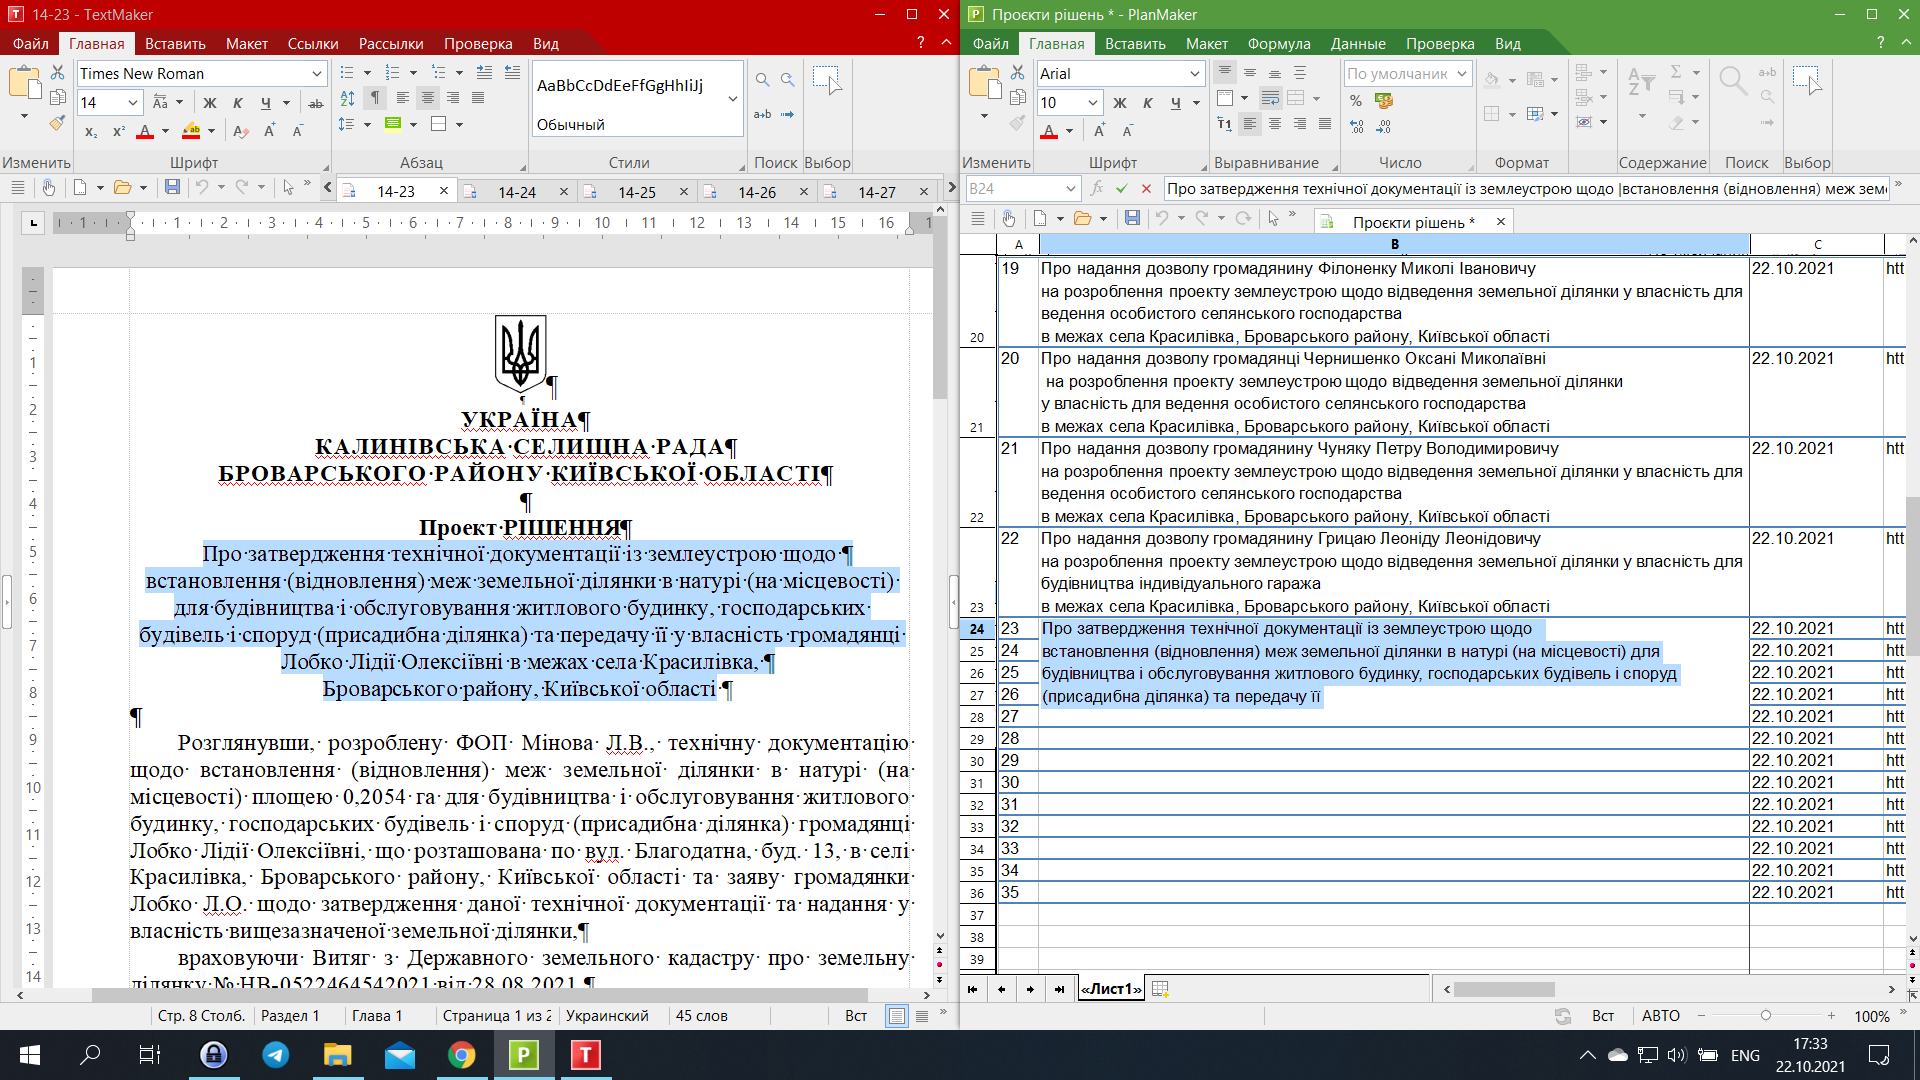Open Times New Roman font dropdown

[316, 74]
